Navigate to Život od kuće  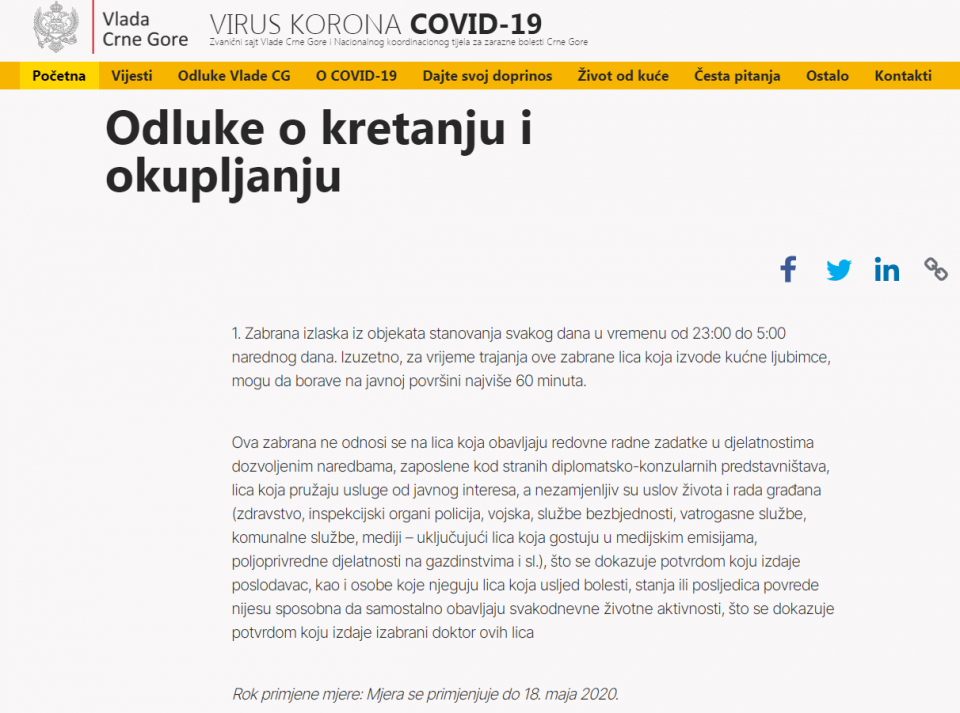[623, 76]
